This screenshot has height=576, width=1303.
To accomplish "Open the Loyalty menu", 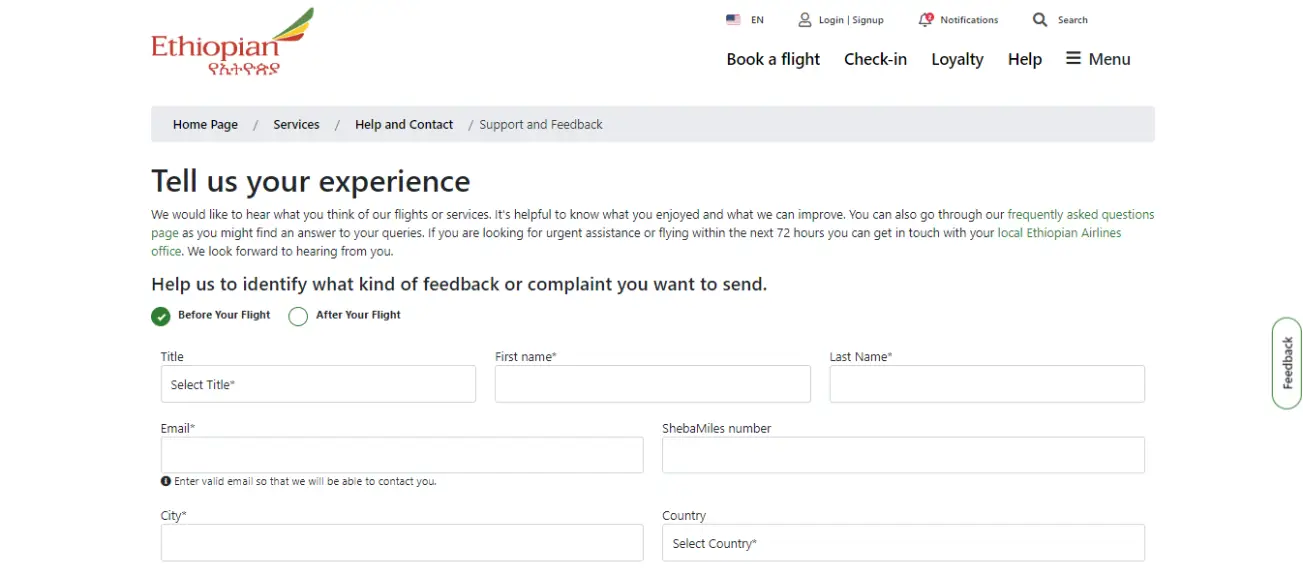I will pyautogui.click(x=957, y=59).
